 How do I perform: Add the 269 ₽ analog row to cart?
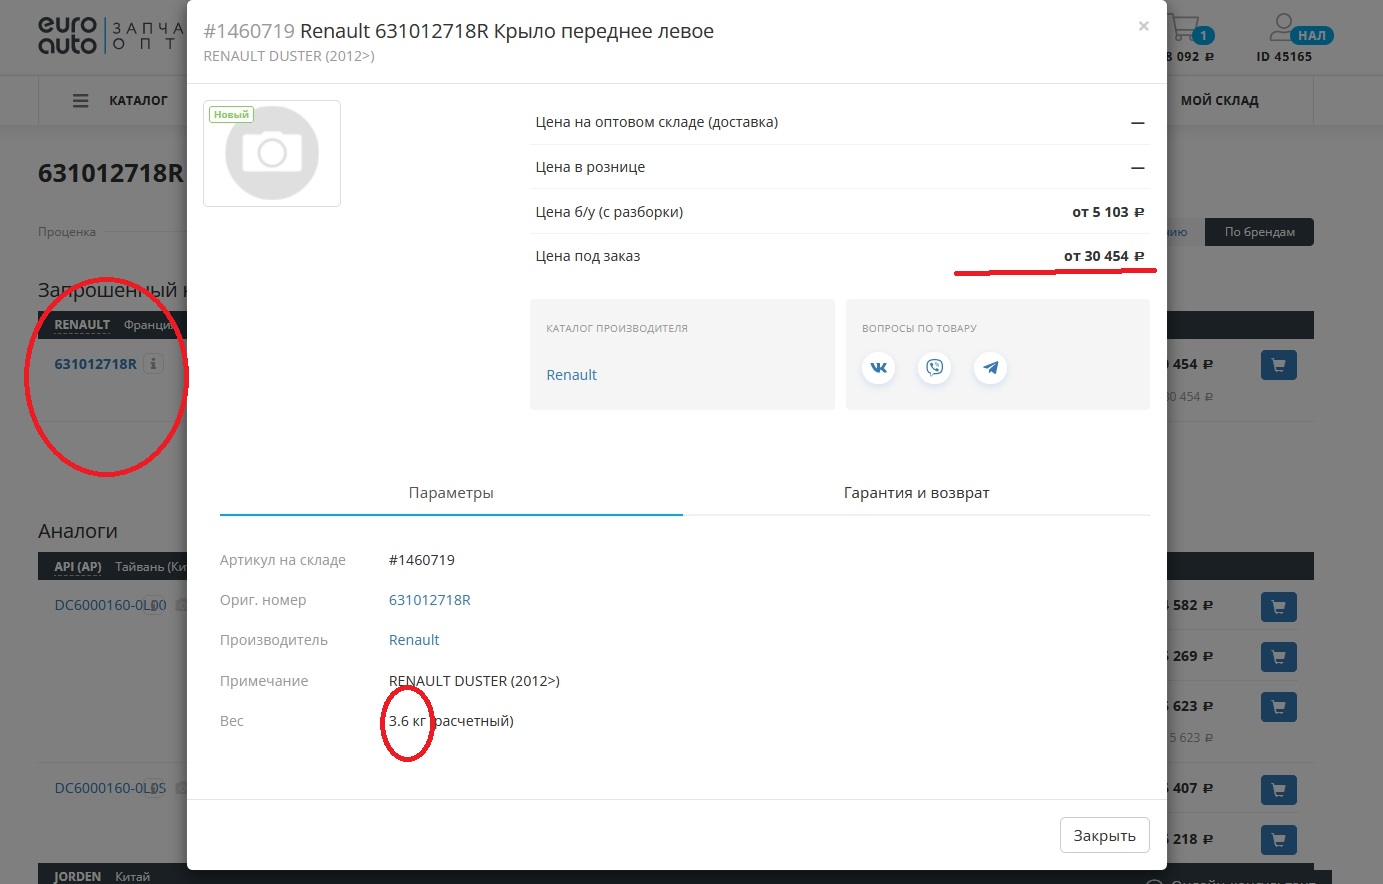pyautogui.click(x=1278, y=657)
